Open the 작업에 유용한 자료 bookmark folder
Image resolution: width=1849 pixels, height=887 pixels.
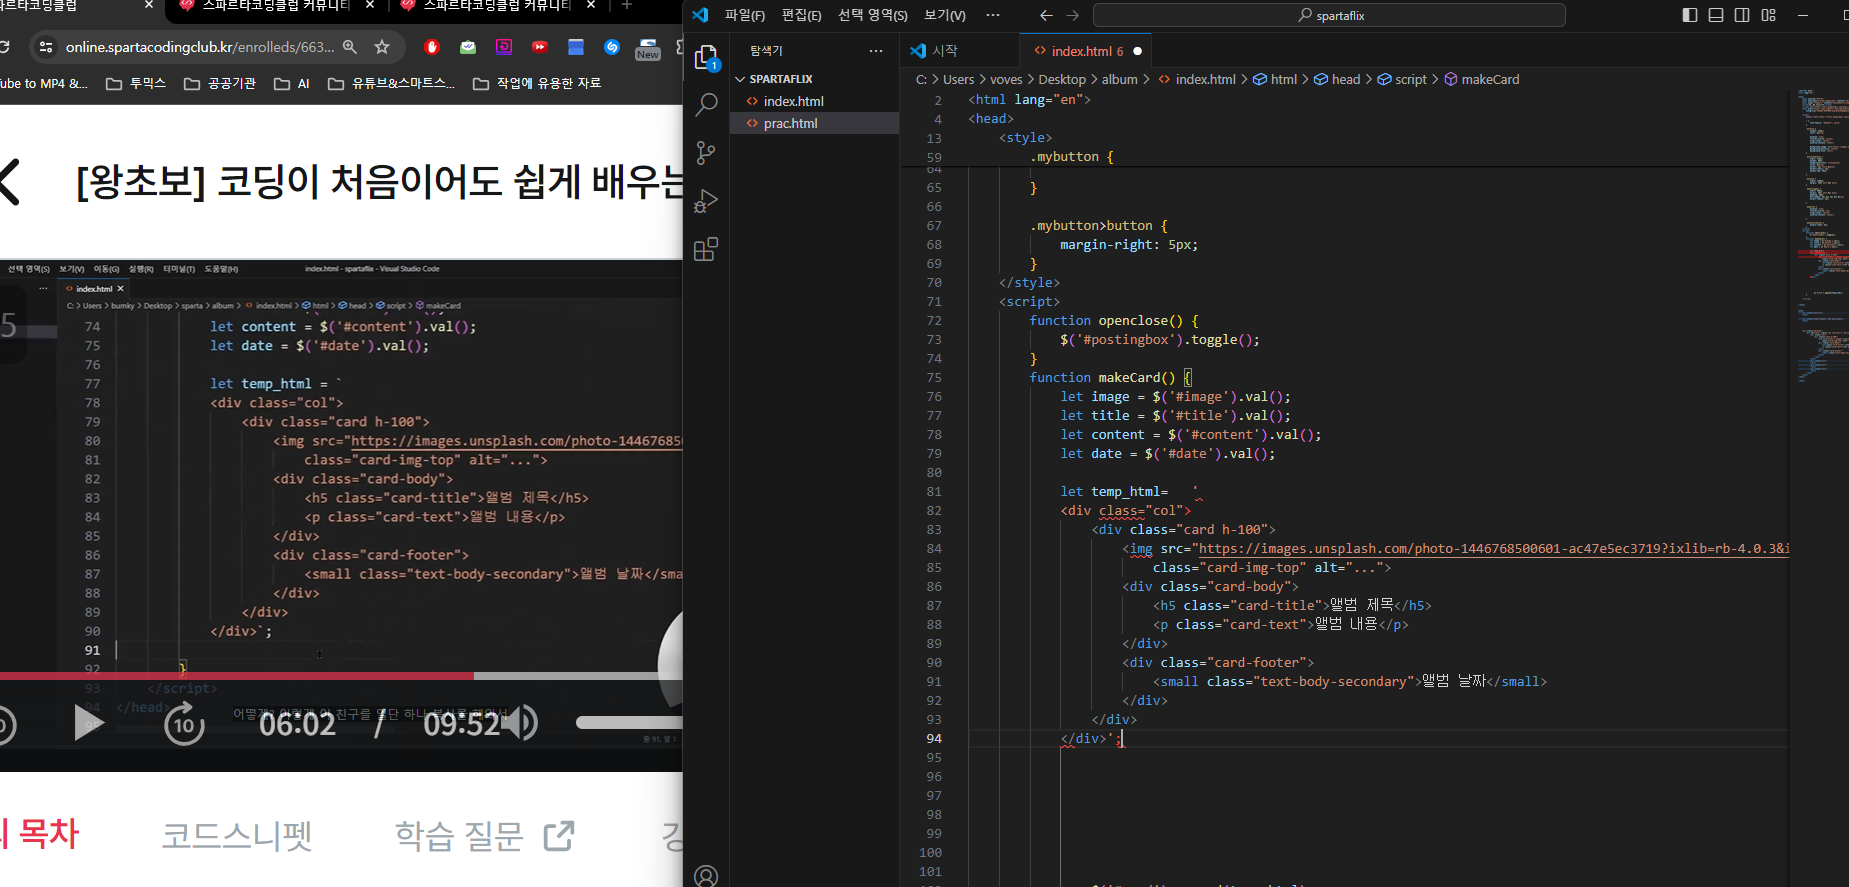click(x=537, y=83)
